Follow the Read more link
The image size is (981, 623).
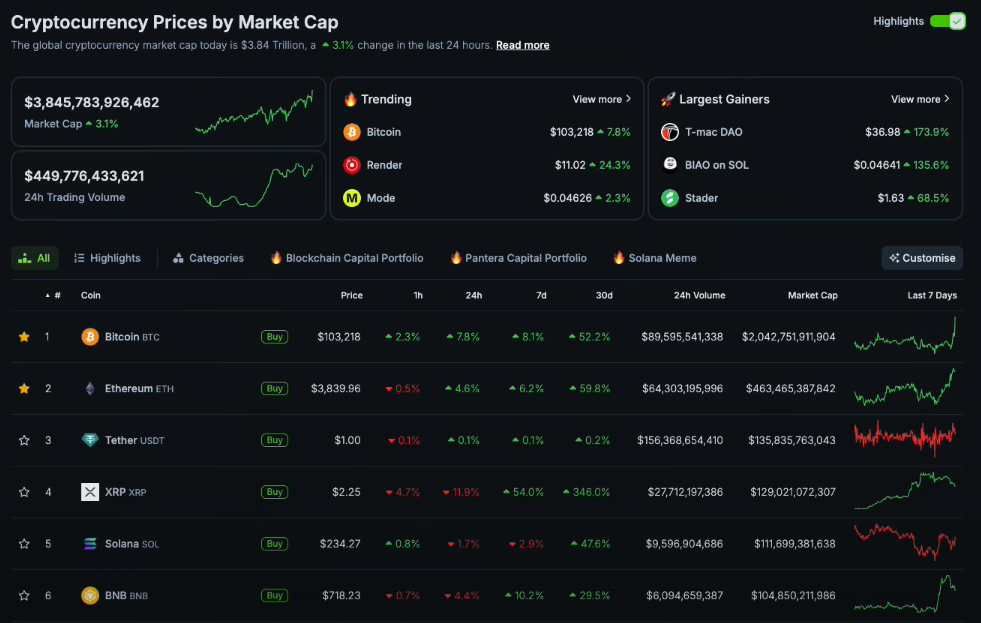522,45
